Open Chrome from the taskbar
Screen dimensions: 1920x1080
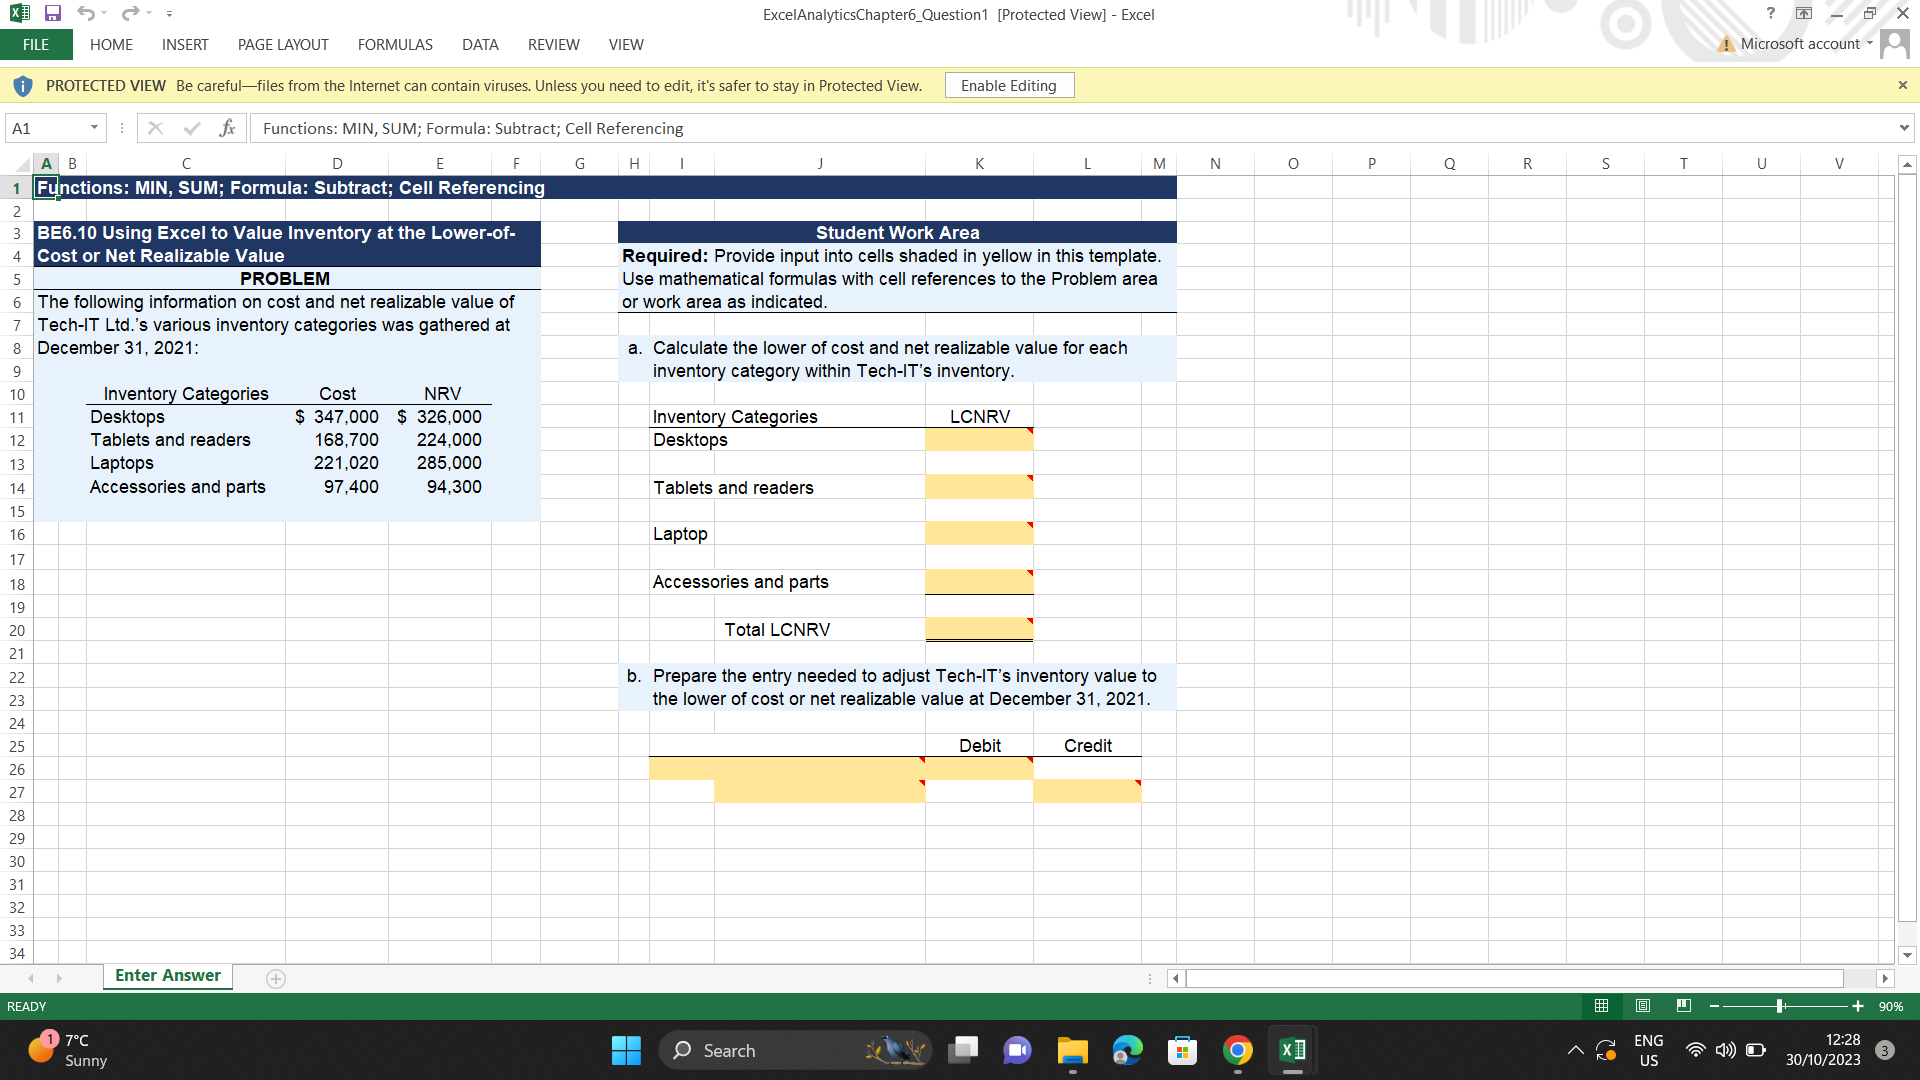(1237, 1050)
